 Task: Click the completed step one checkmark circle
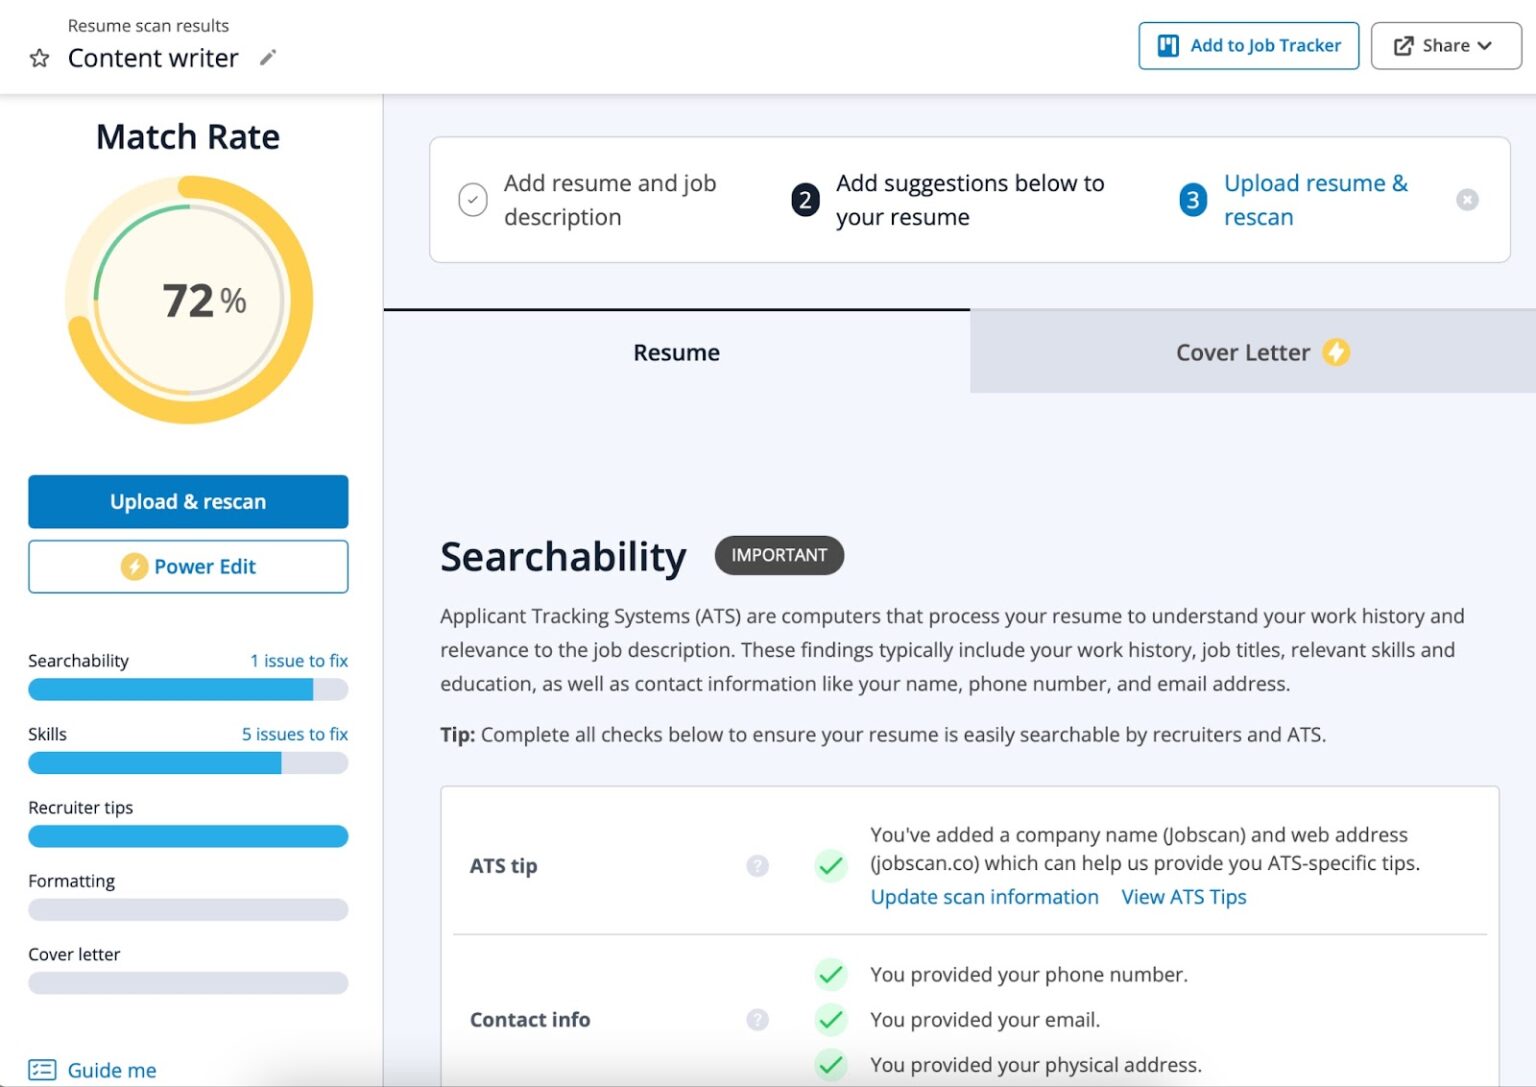473,200
